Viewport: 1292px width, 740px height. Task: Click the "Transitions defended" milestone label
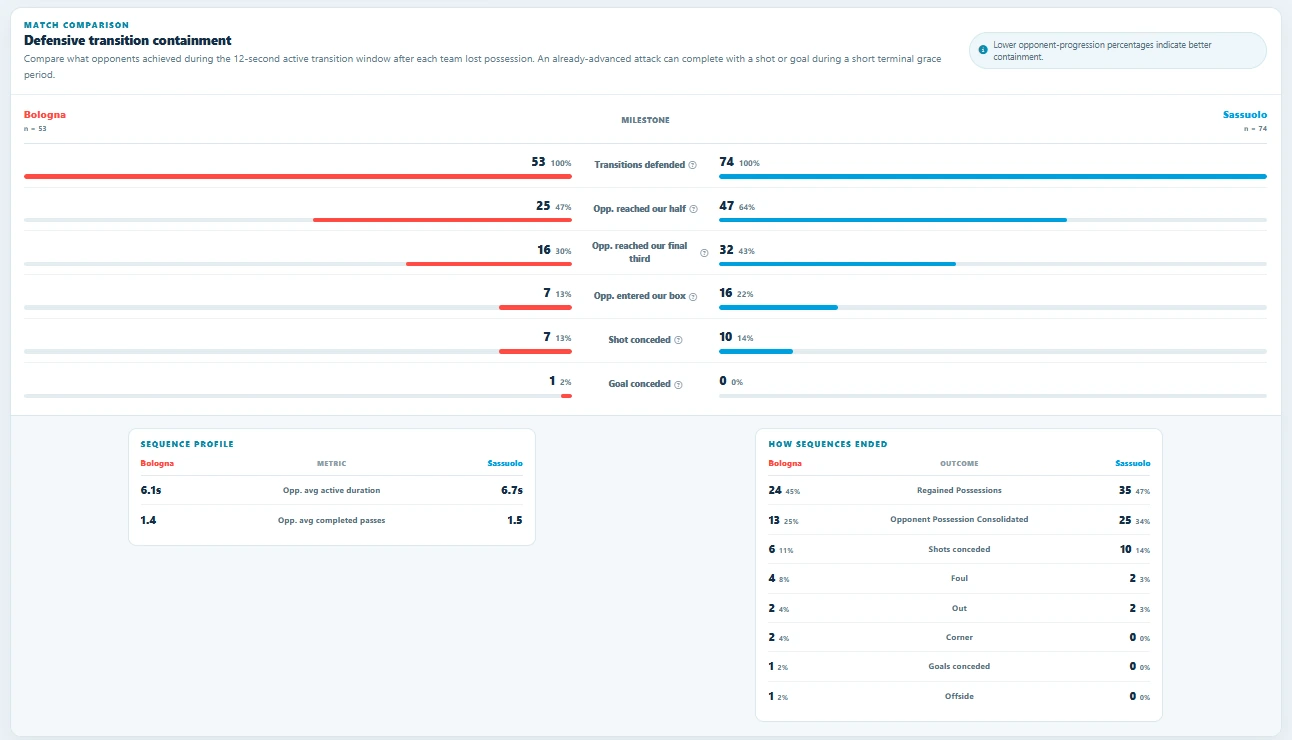pyautogui.click(x=639, y=165)
